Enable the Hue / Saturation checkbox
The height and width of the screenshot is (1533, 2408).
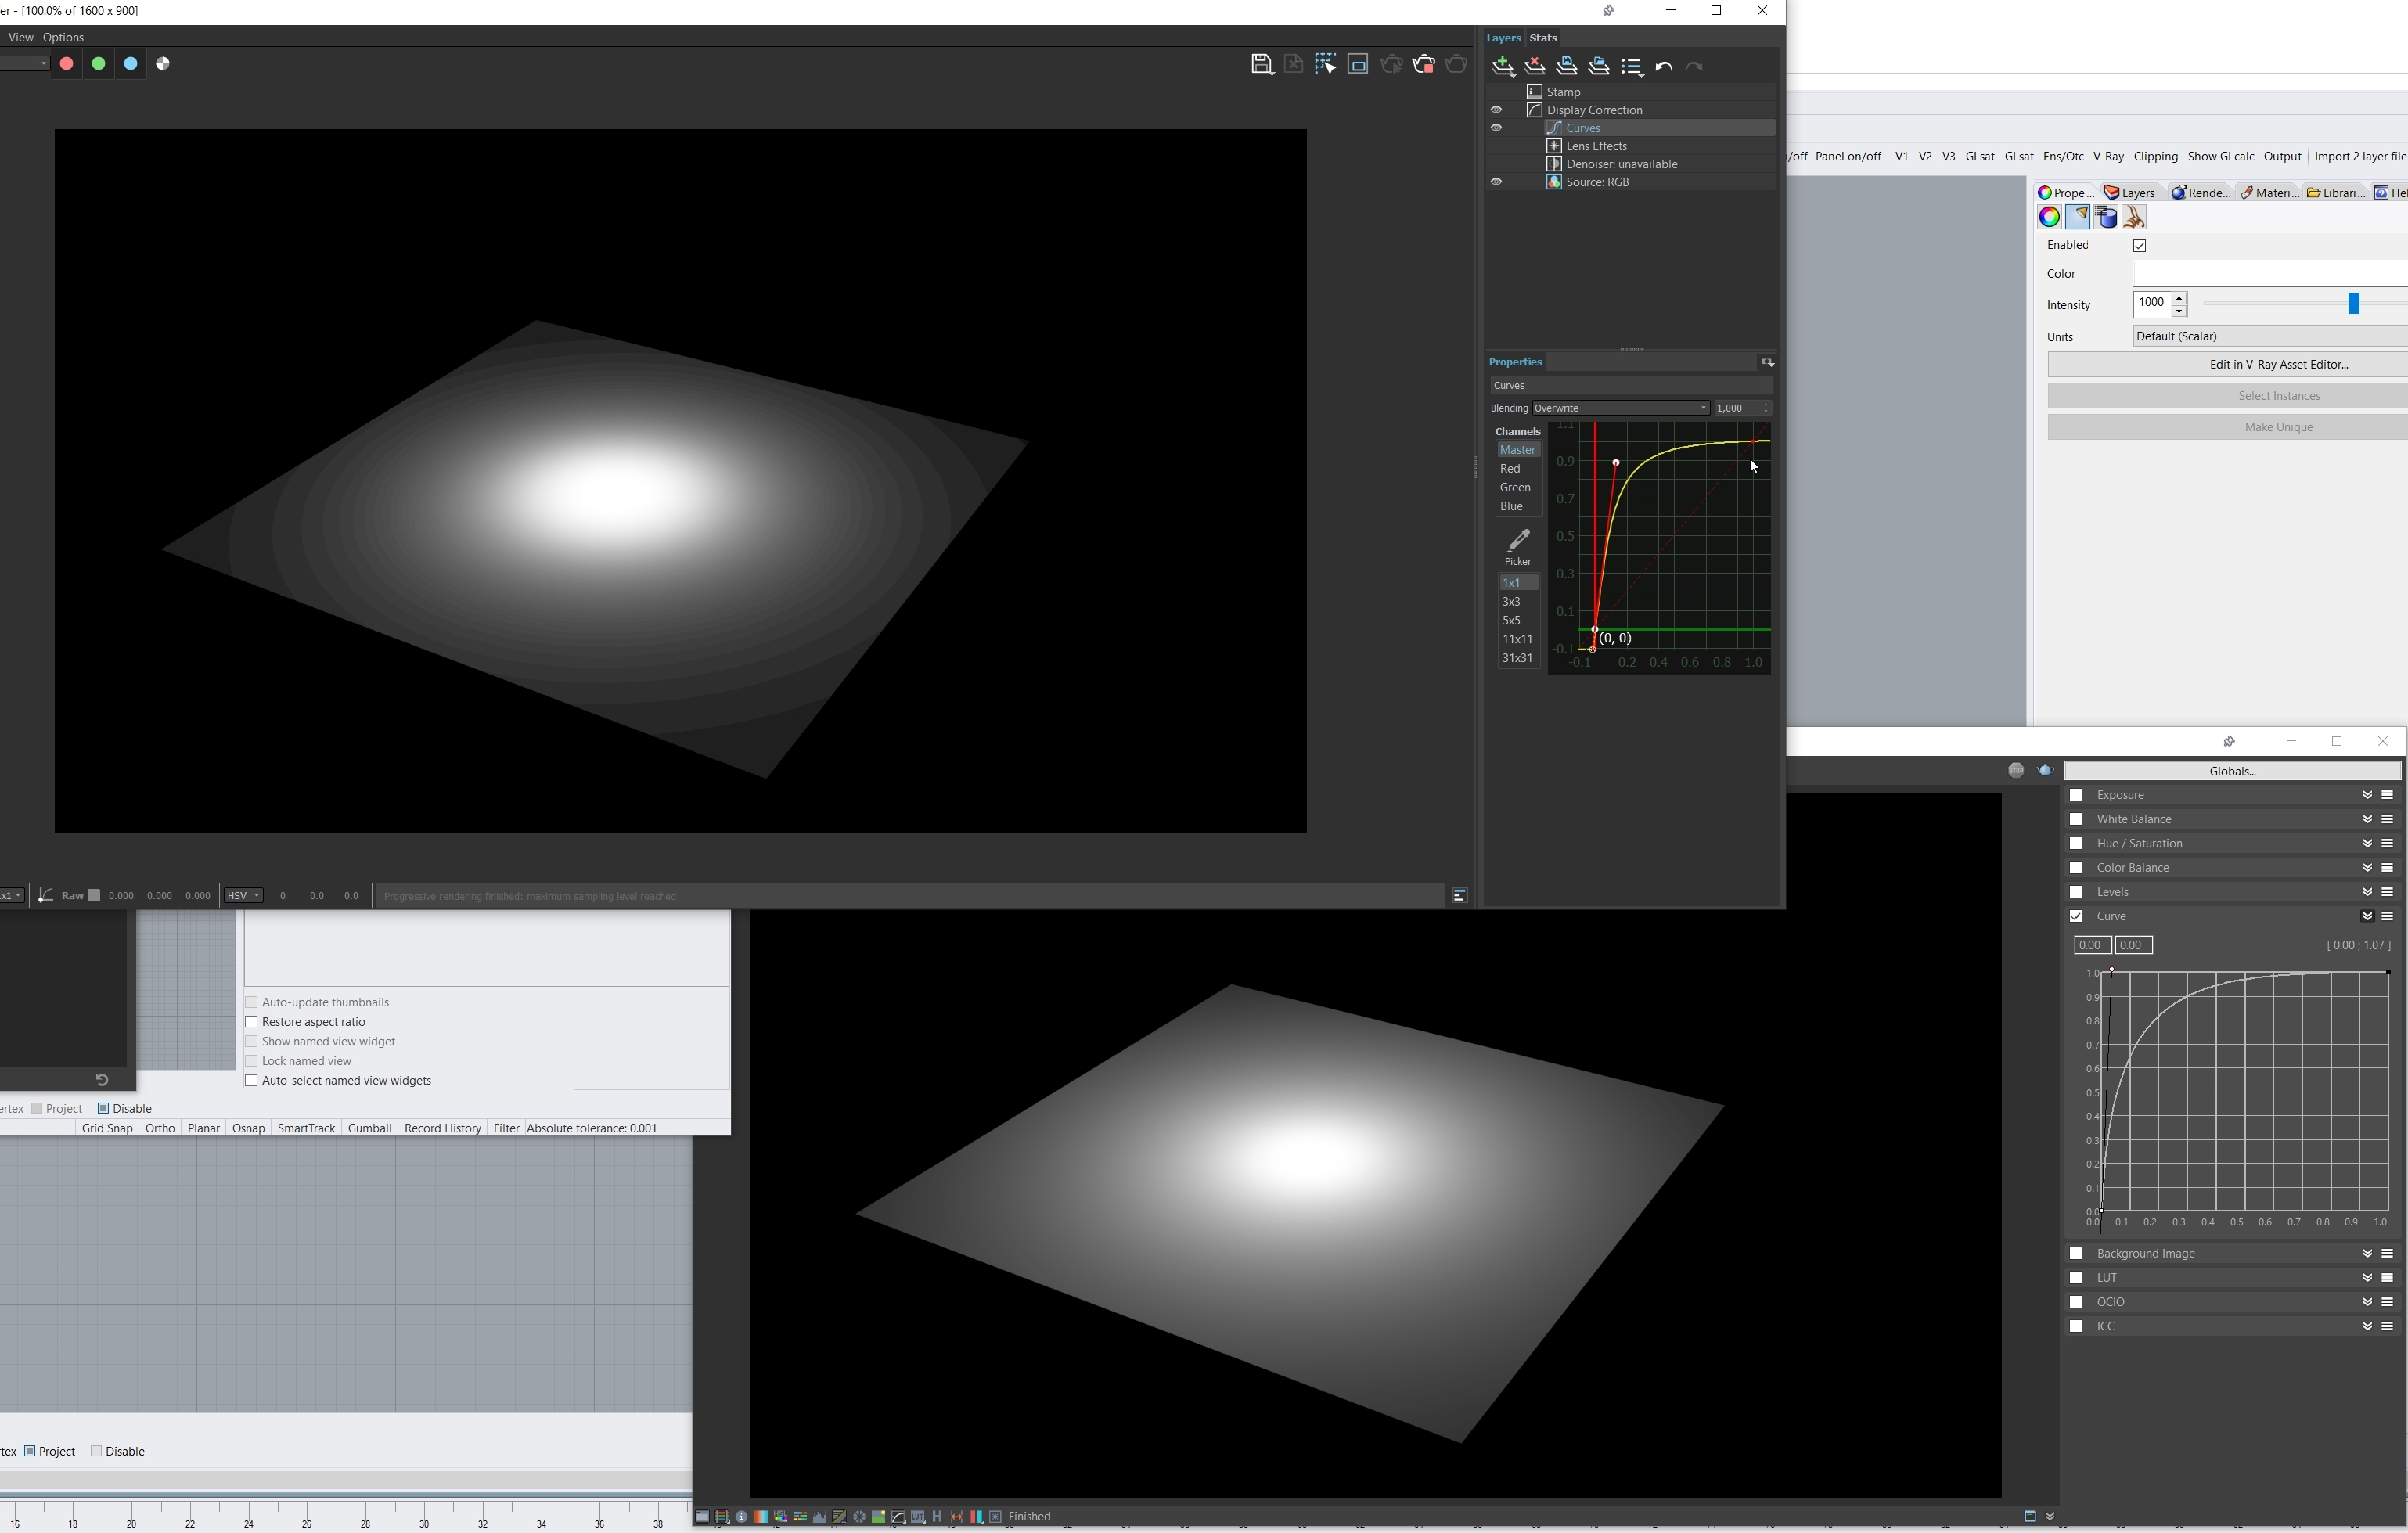[x=2076, y=843]
